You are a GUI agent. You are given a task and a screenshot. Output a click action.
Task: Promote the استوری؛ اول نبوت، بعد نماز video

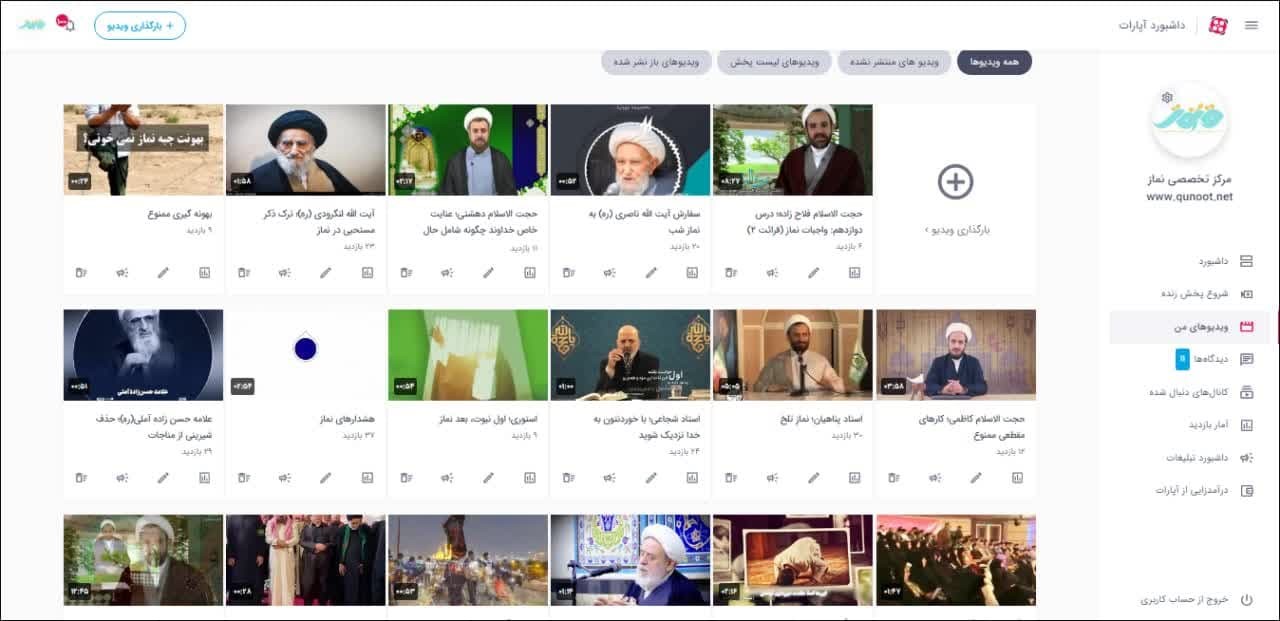pyautogui.click(x=447, y=478)
